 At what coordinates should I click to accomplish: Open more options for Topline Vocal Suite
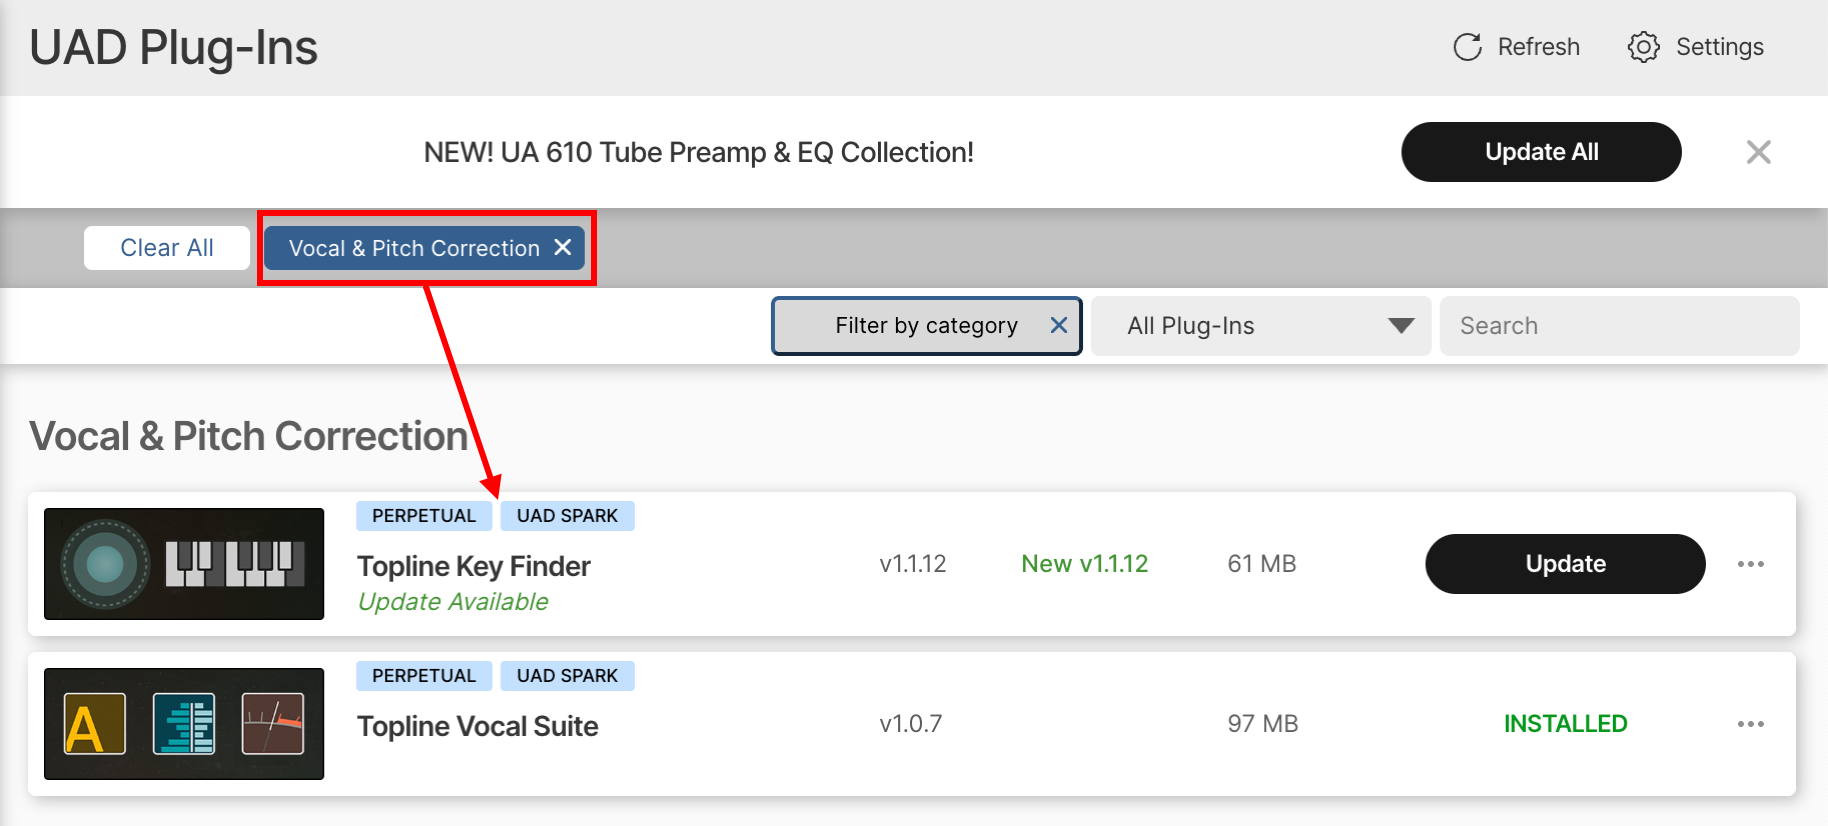(x=1751, y=724)
